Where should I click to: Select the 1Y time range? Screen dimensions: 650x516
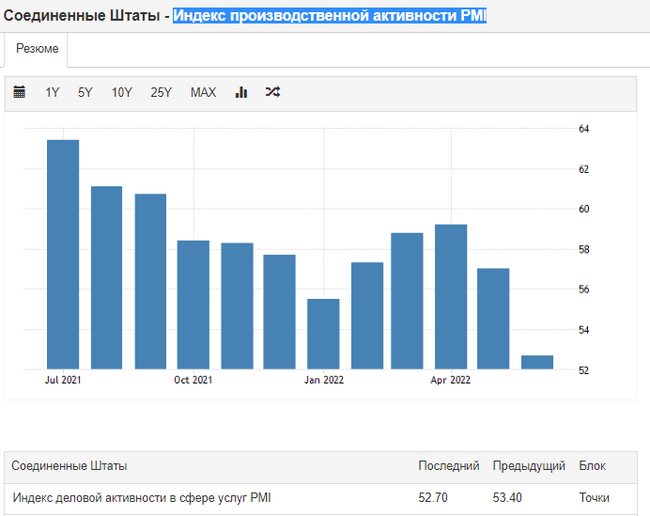(x=52, y=92)
